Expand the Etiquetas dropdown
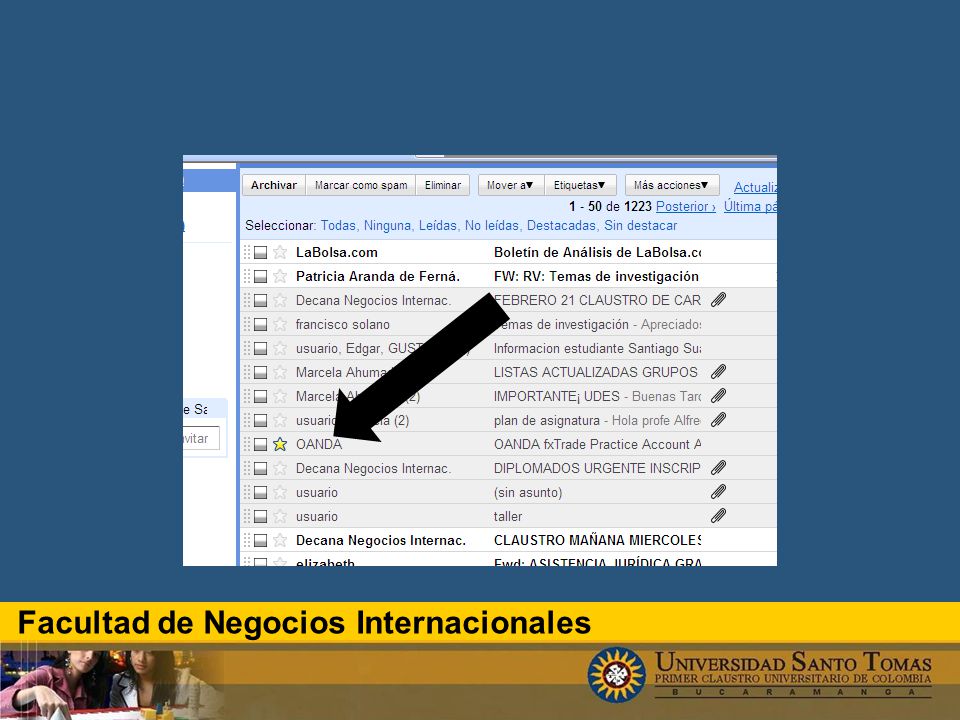 580,185
